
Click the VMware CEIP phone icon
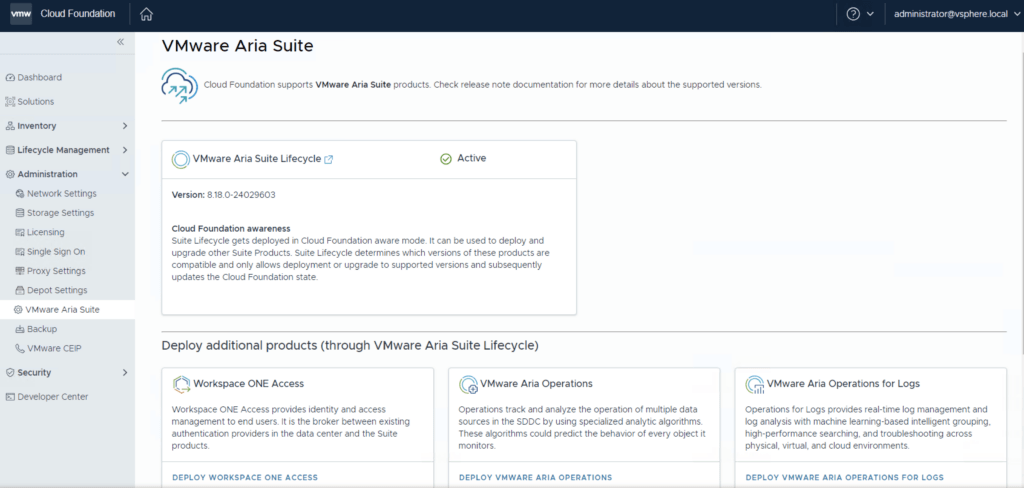click(x=19, y=348)
